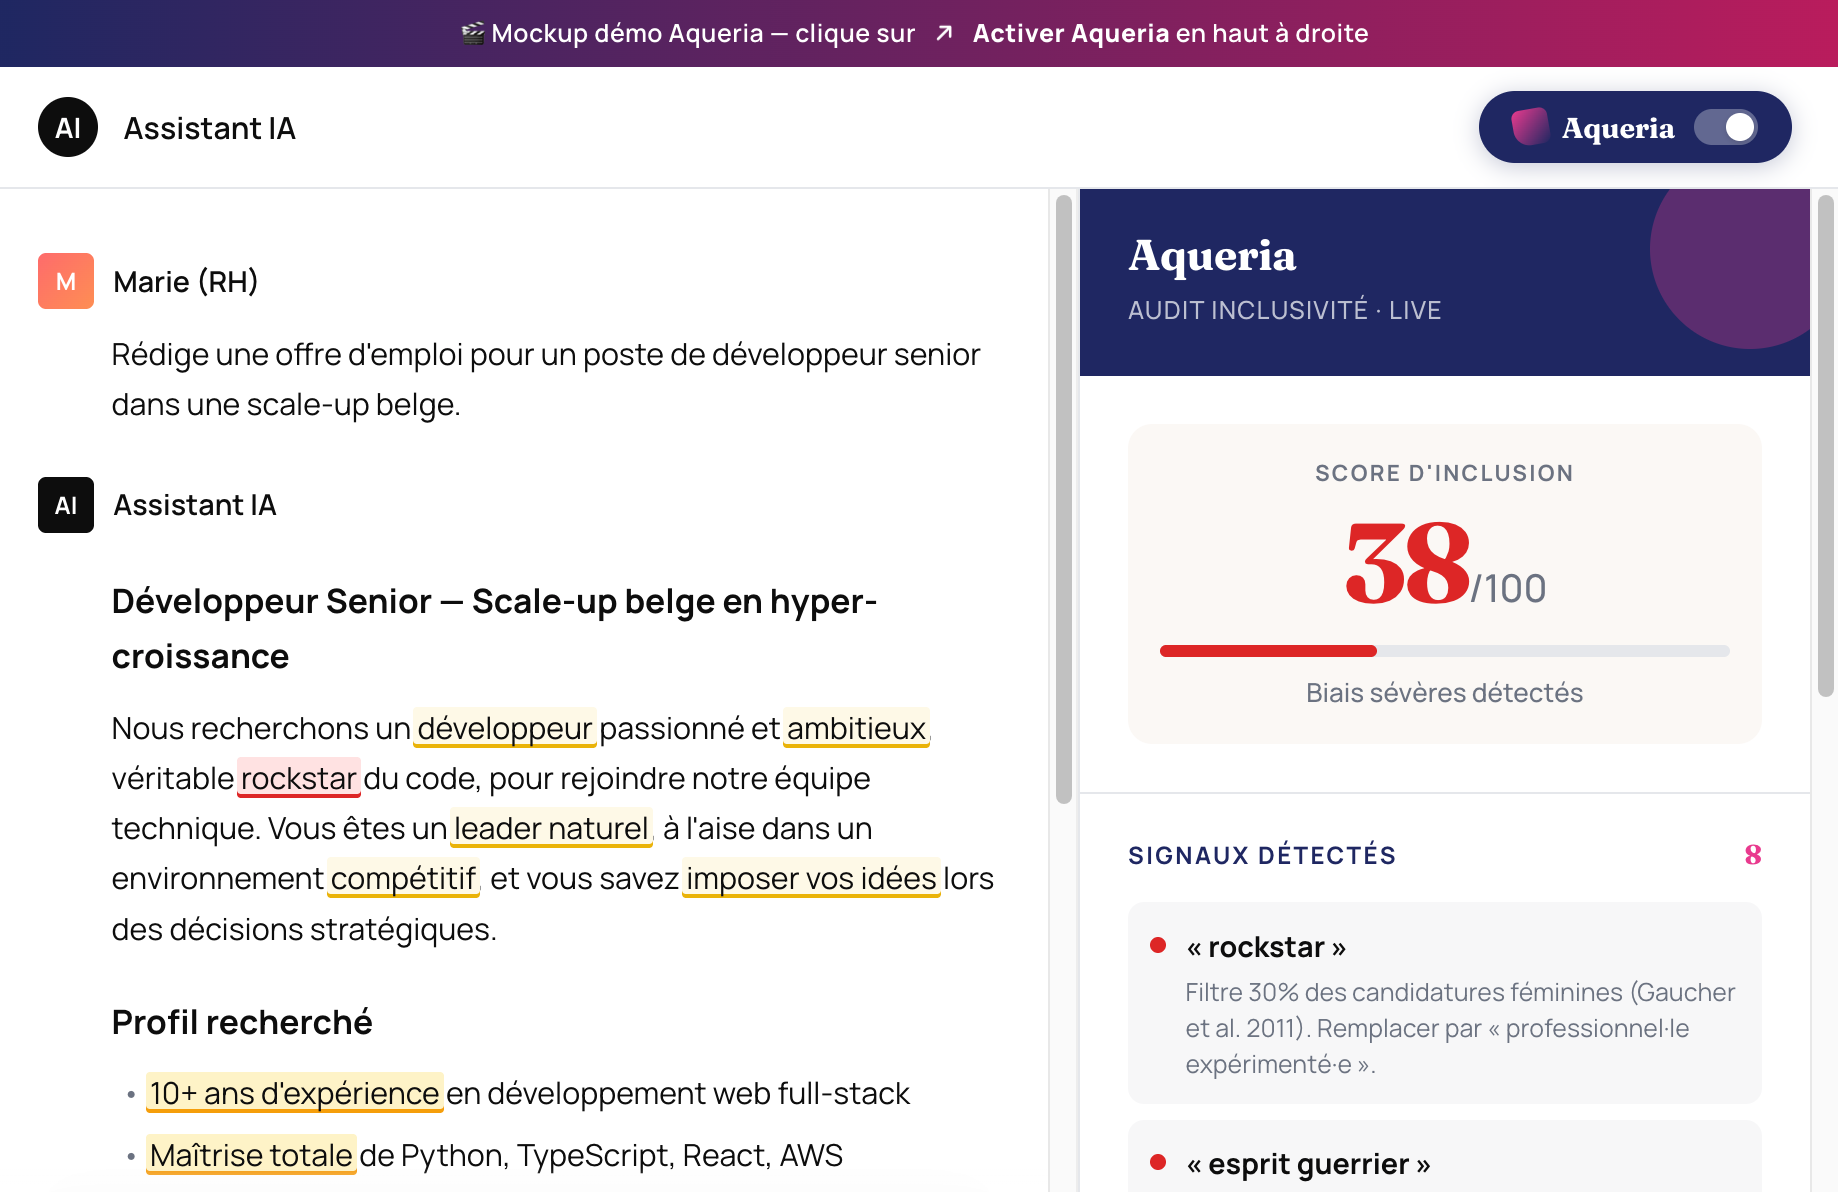Open the esprit guerrier signal card

(1444, 1157)
